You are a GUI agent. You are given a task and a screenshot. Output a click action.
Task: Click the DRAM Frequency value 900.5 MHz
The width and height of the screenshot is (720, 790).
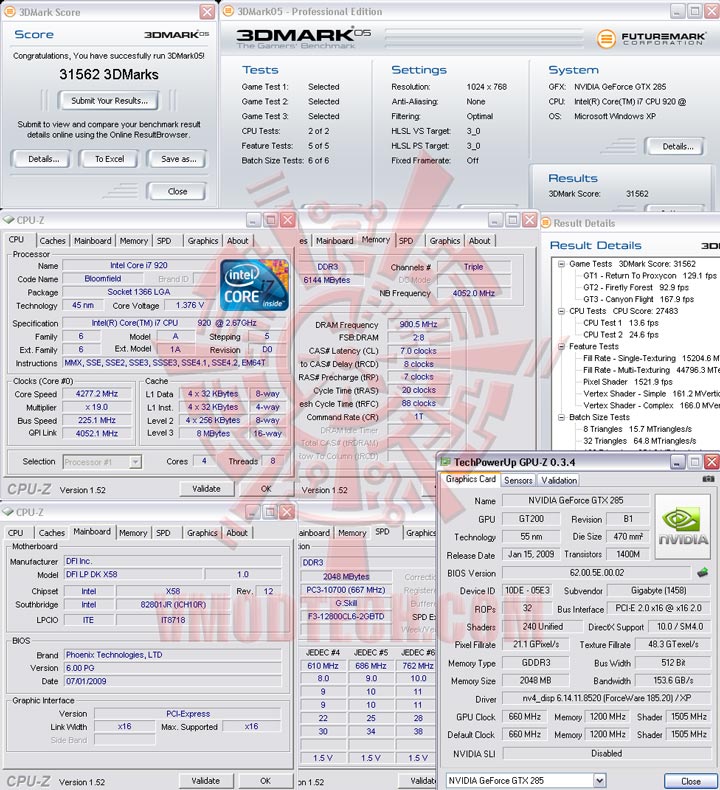click(x=418, y=324)
